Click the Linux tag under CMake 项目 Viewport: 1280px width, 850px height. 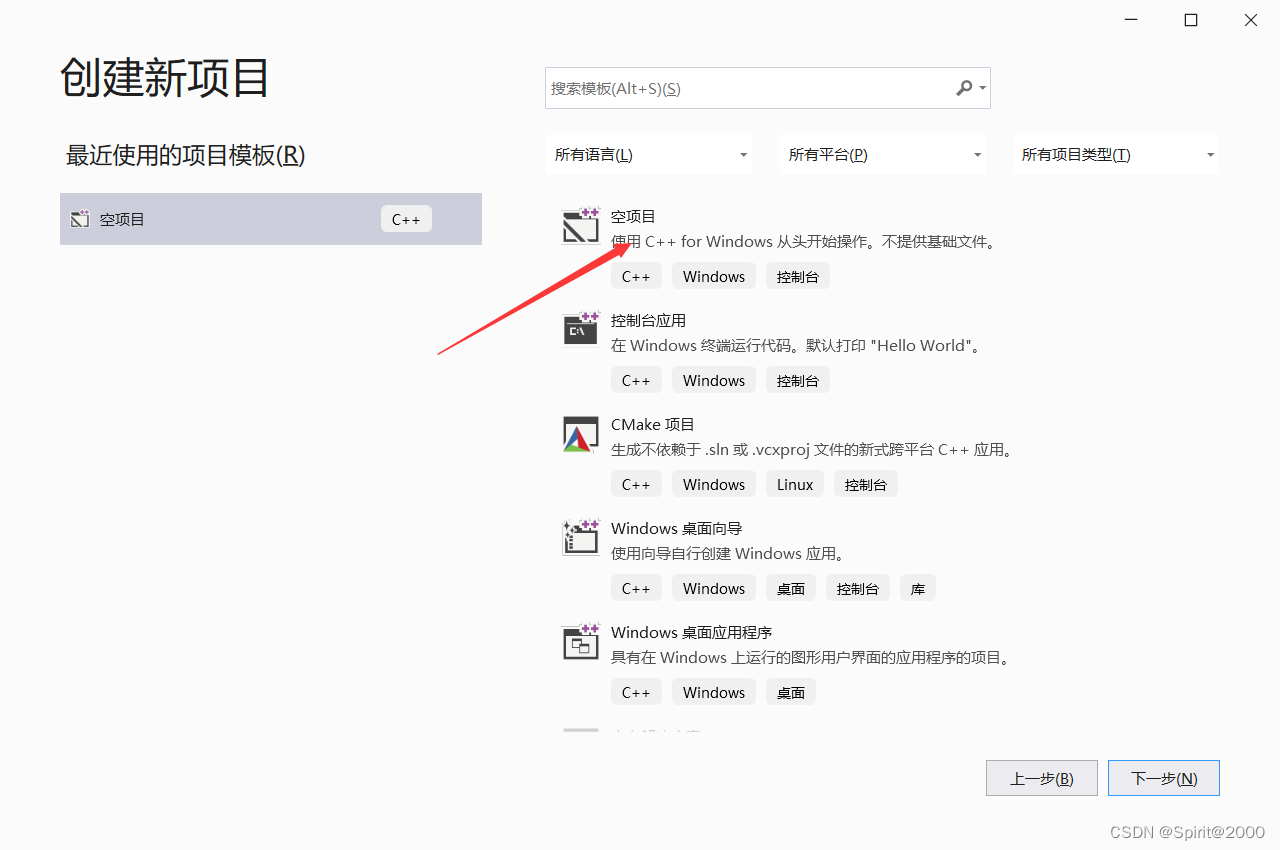coord(795,484)
